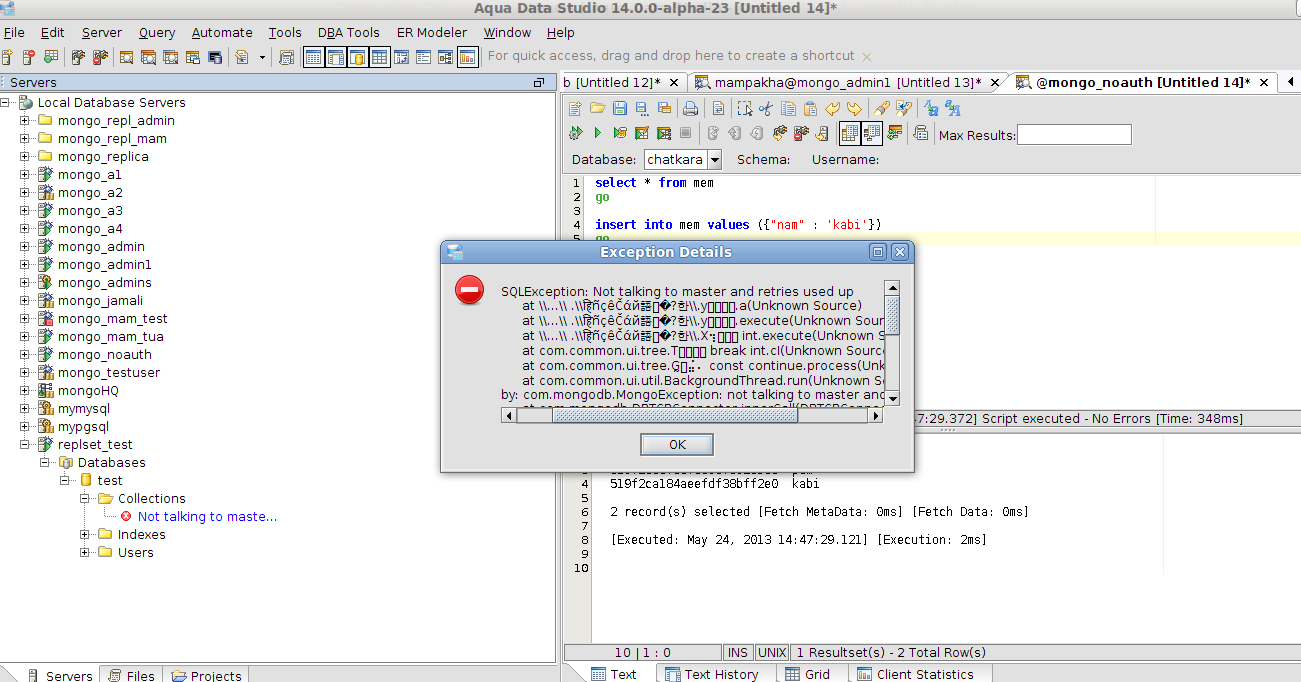
Task: Click the Open file folder icon in query toolbar
Action: point(597,108)
